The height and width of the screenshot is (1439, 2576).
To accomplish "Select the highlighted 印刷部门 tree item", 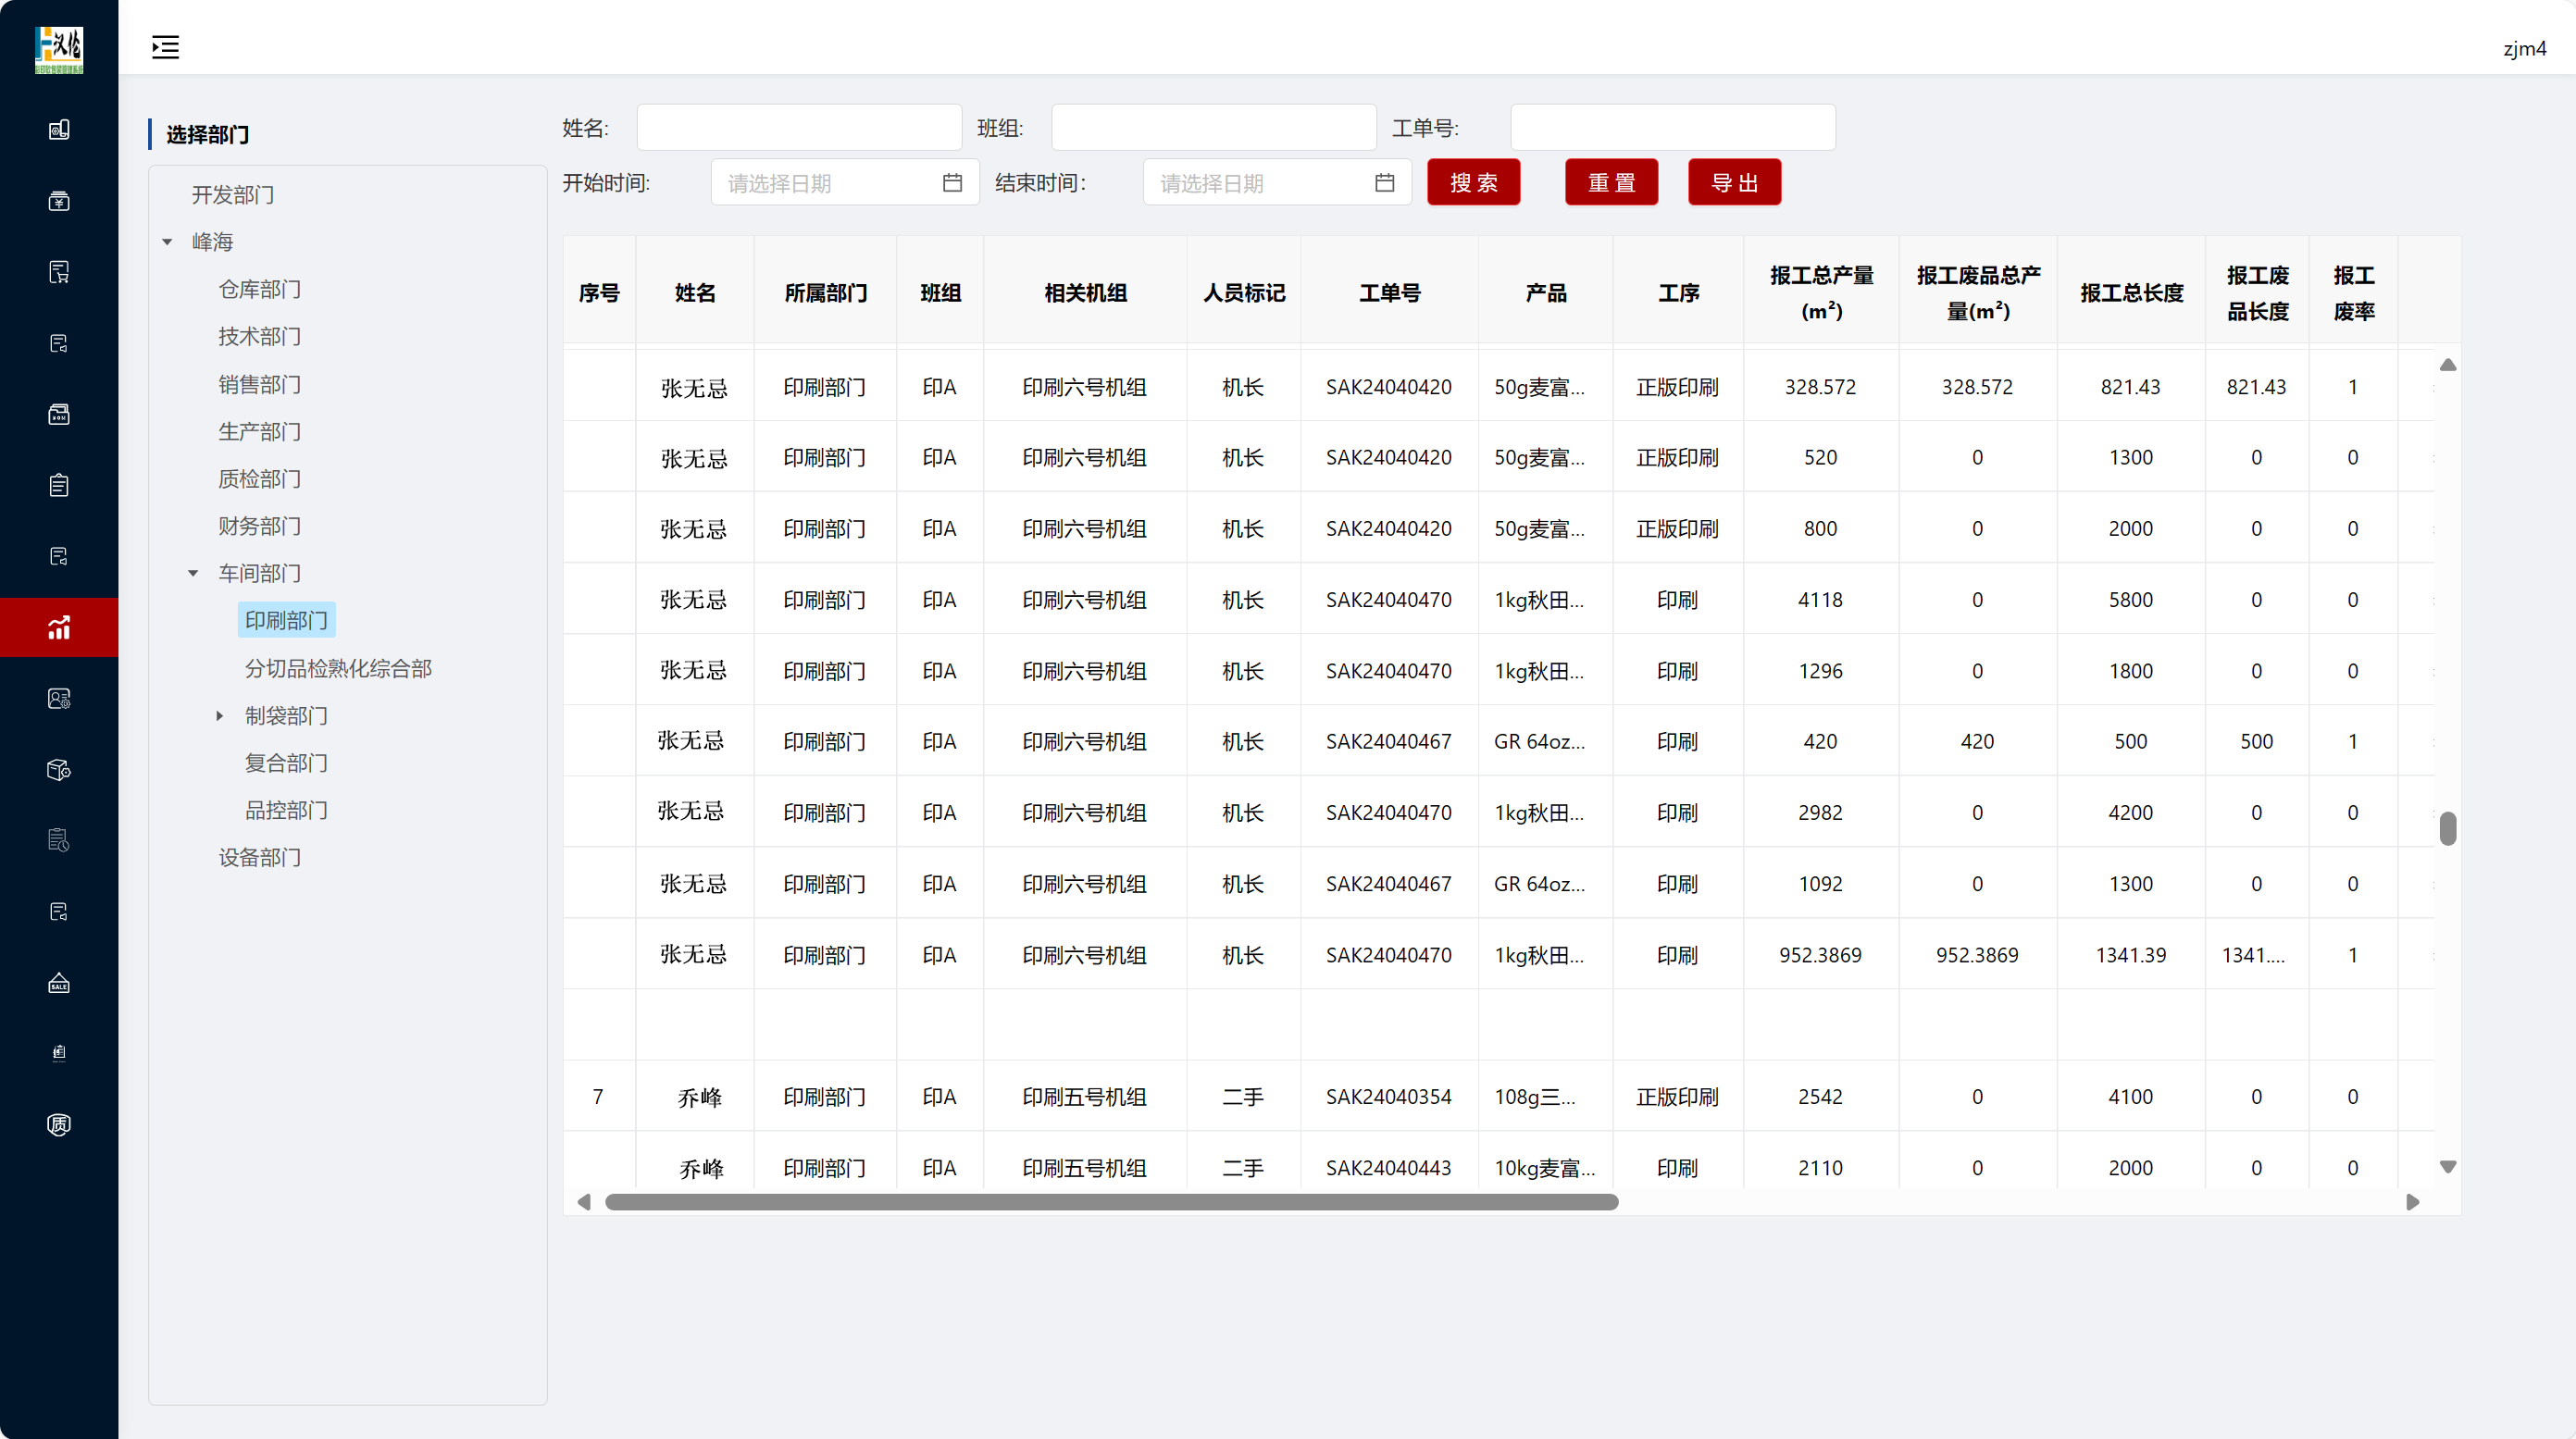I will point(286,620).
